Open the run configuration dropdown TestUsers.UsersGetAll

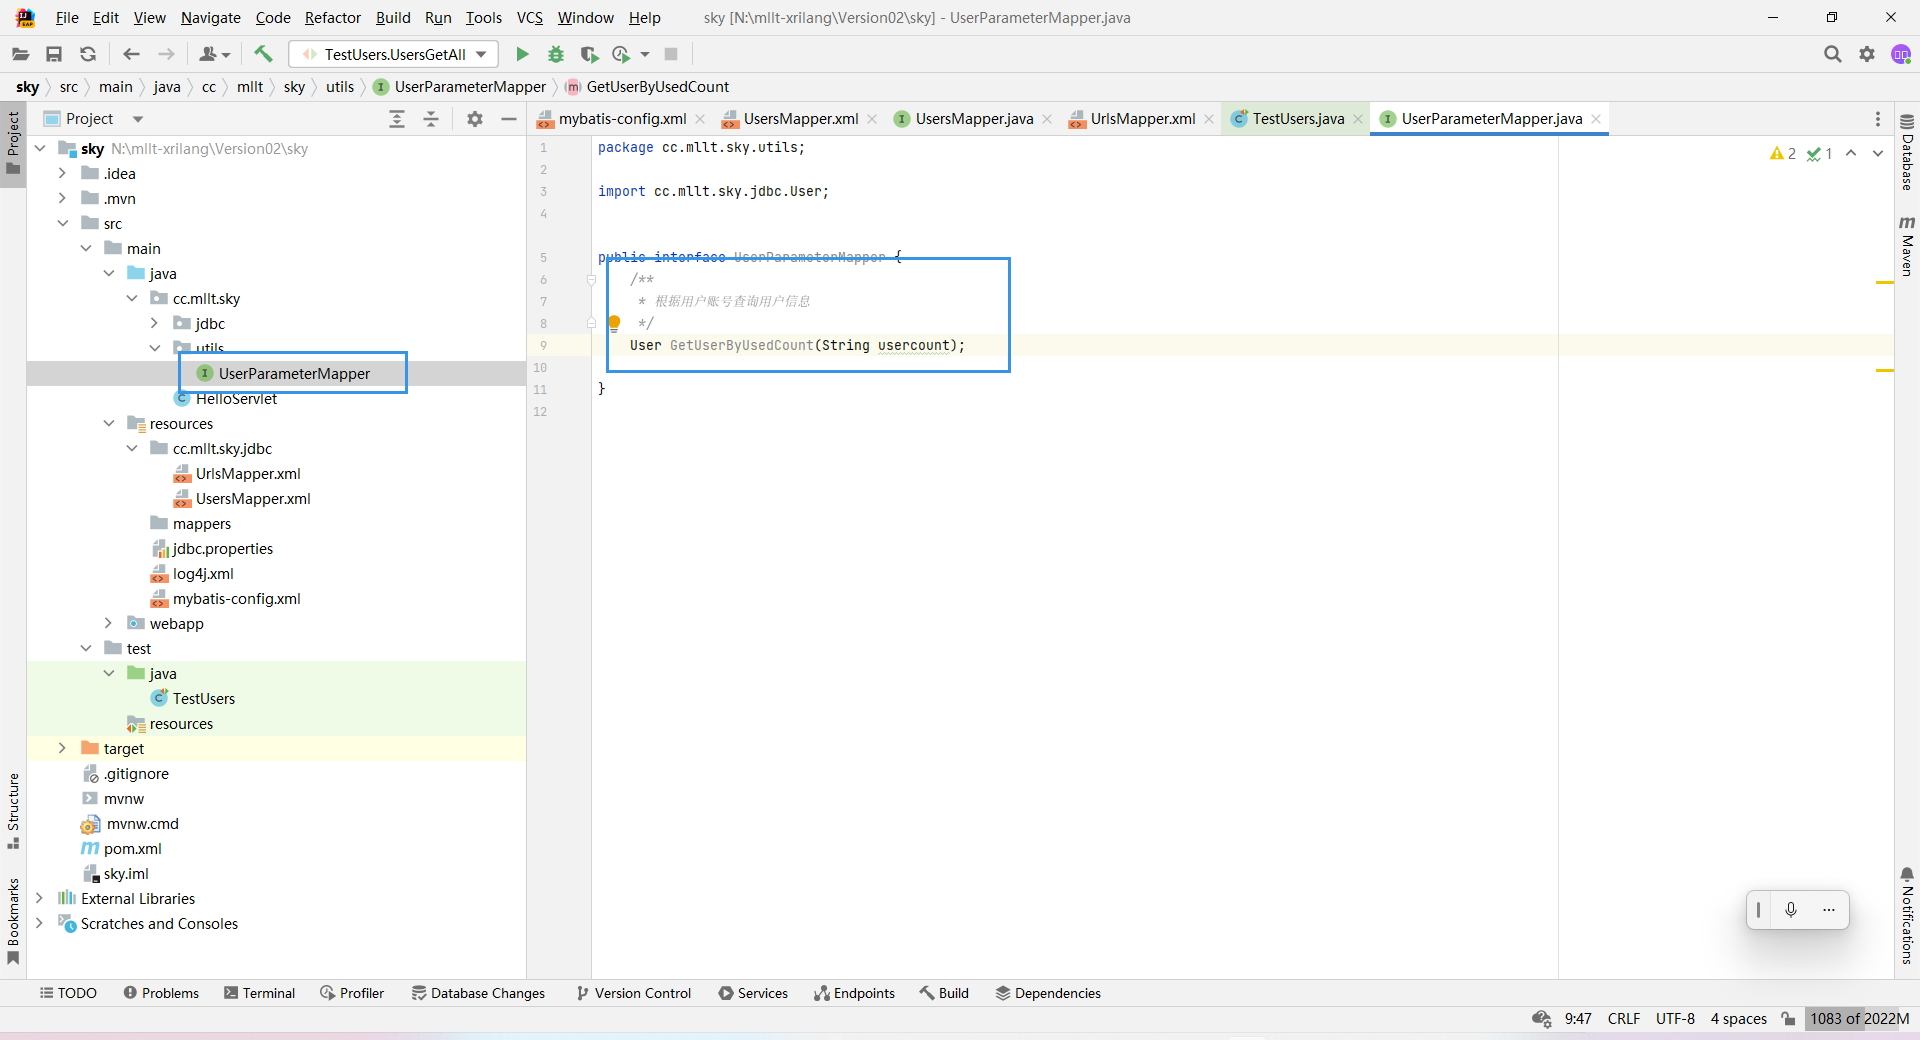393,54
